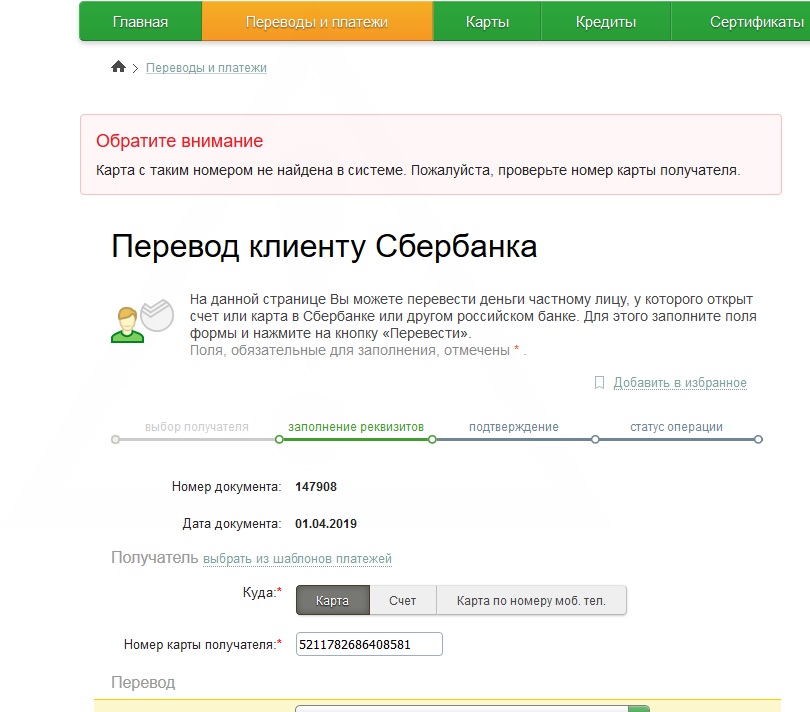Click the recipient card number input field

tap(369, 644)
